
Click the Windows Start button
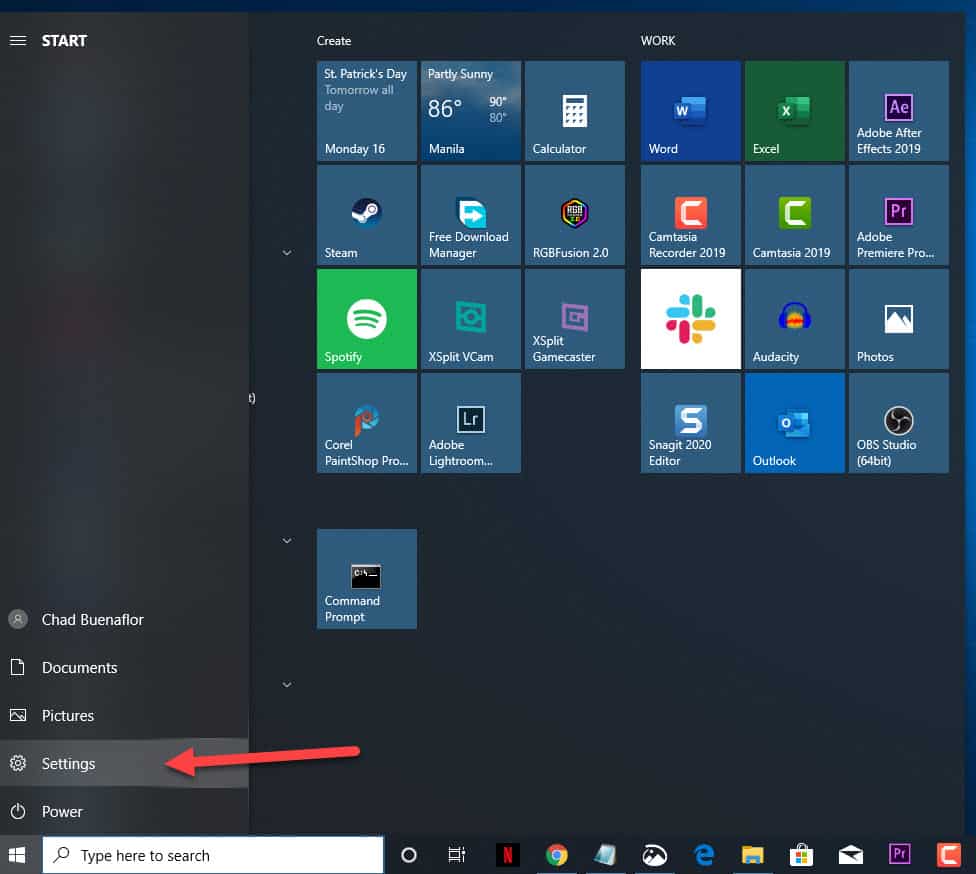(x=17, y=855)
